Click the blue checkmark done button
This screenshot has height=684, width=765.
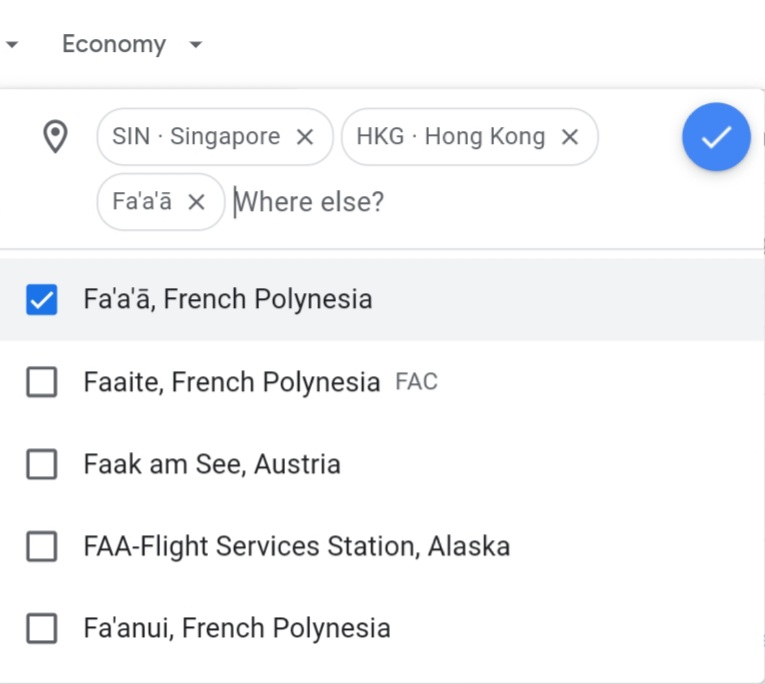(x=716, y=137)
